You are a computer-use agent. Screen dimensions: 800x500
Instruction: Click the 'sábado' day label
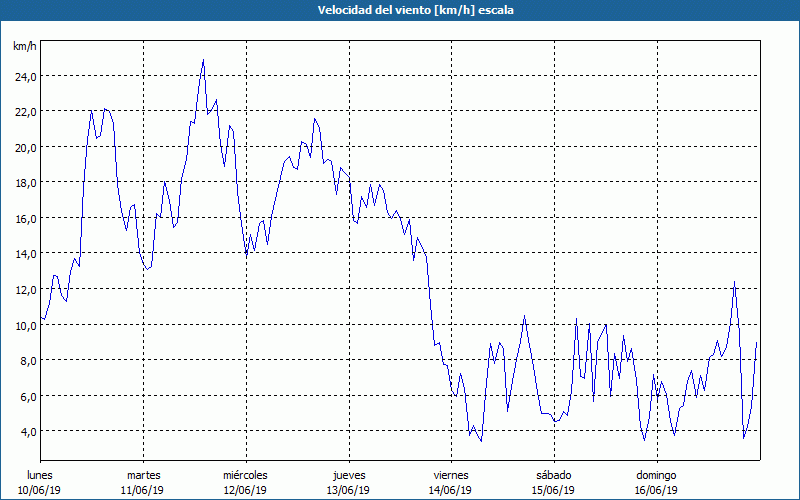[554, 475]
